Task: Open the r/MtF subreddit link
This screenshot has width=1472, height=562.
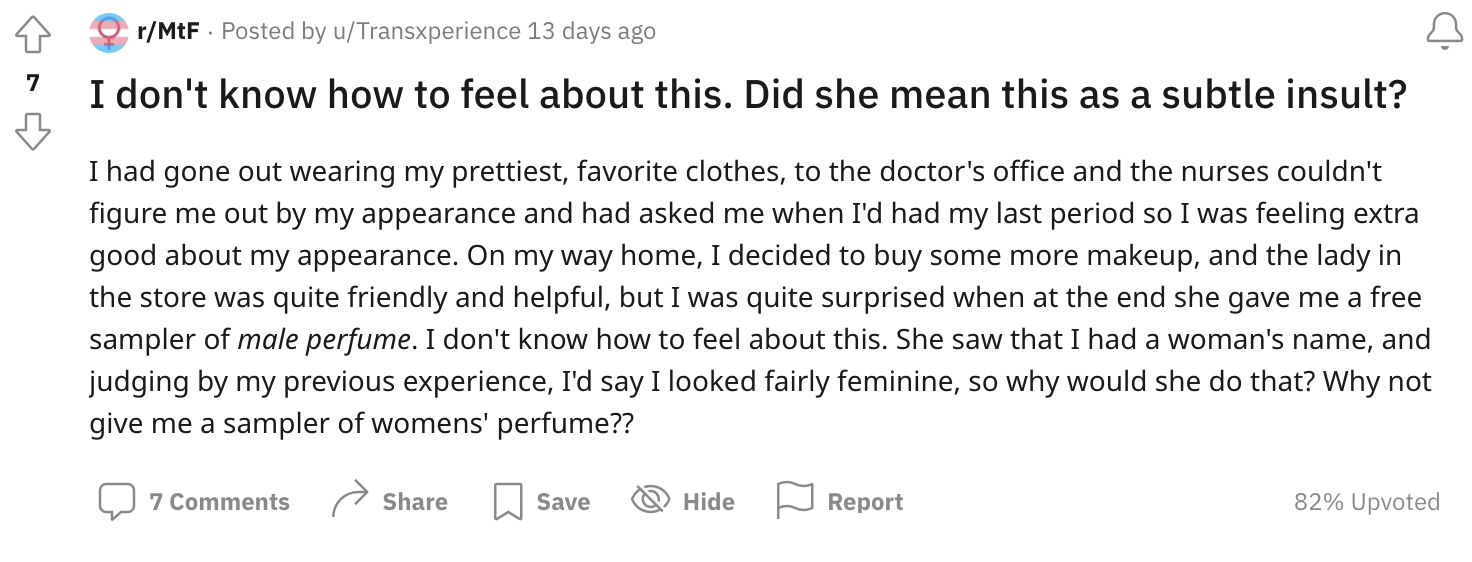Action: 168,32
